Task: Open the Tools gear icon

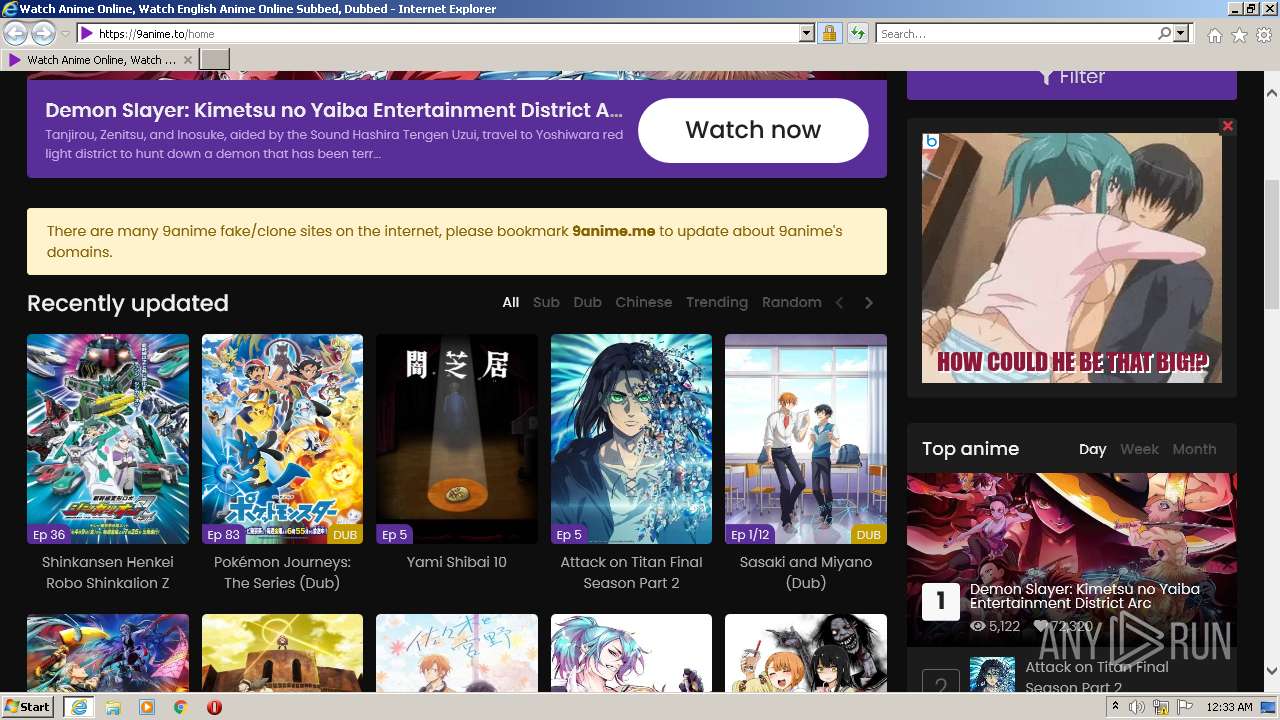Action: pyautogui.click(x=1264, y=35)
